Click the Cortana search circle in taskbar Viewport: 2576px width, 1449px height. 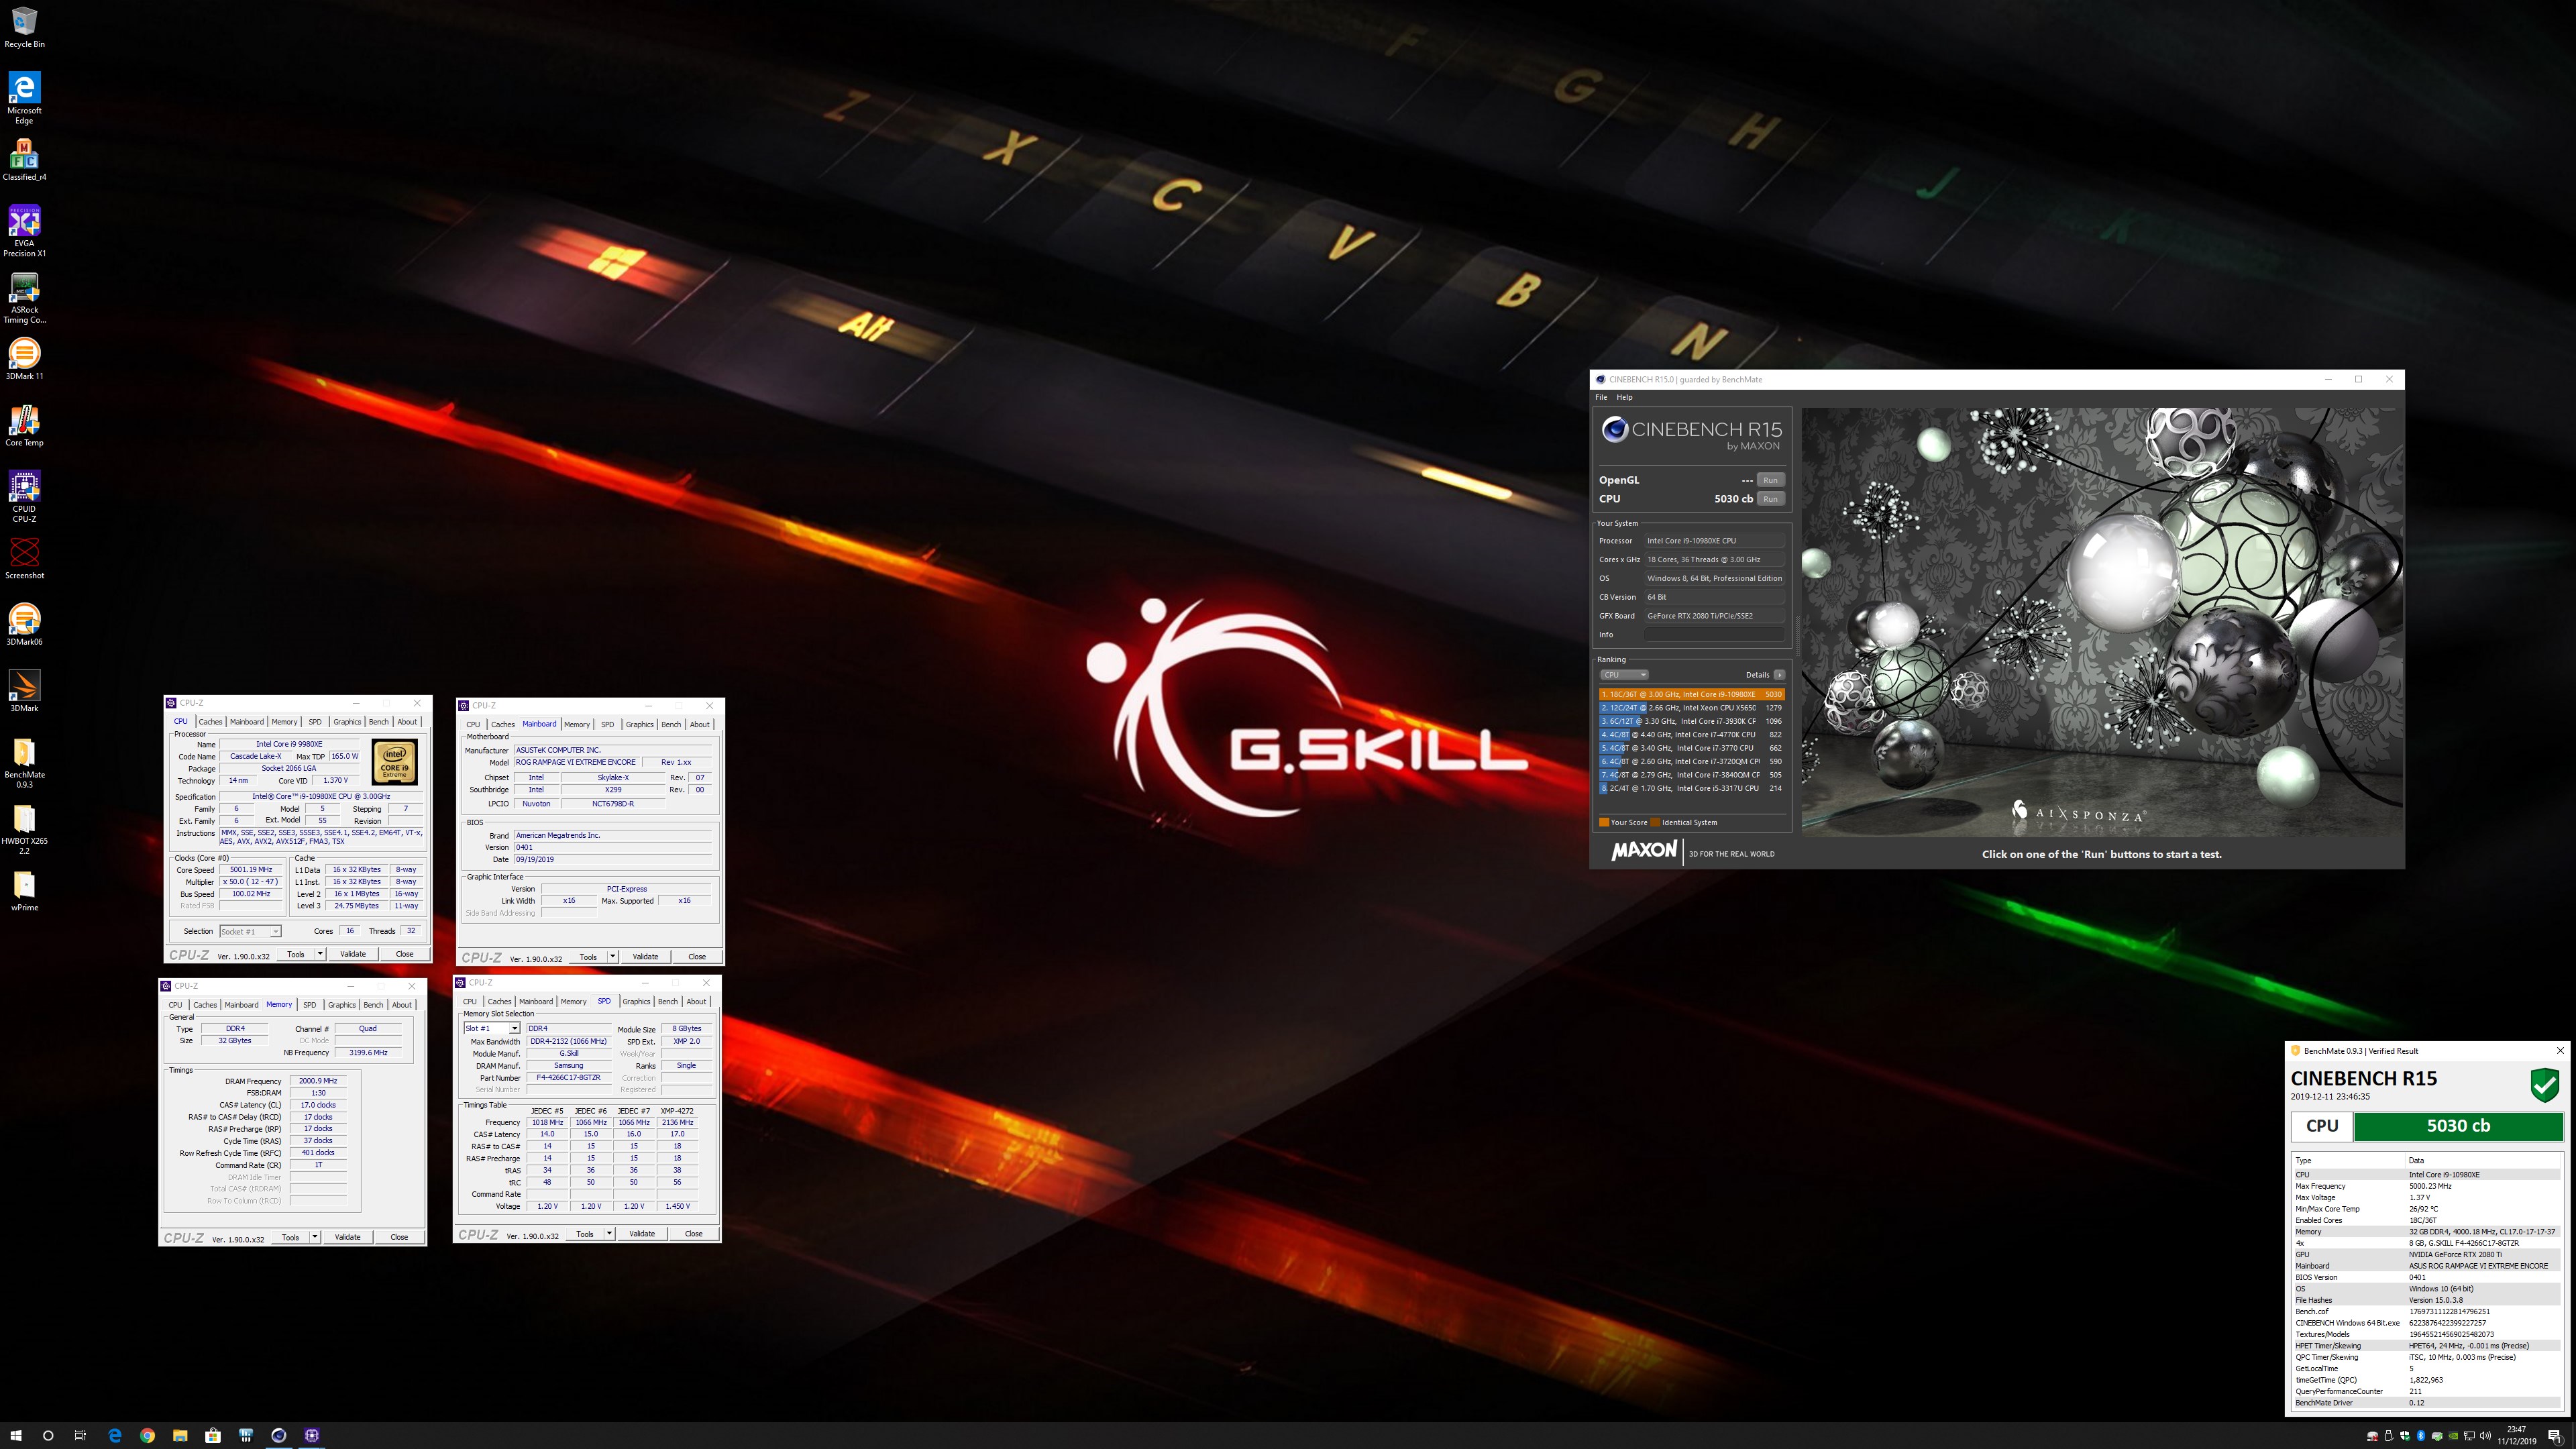(47, 1435)
